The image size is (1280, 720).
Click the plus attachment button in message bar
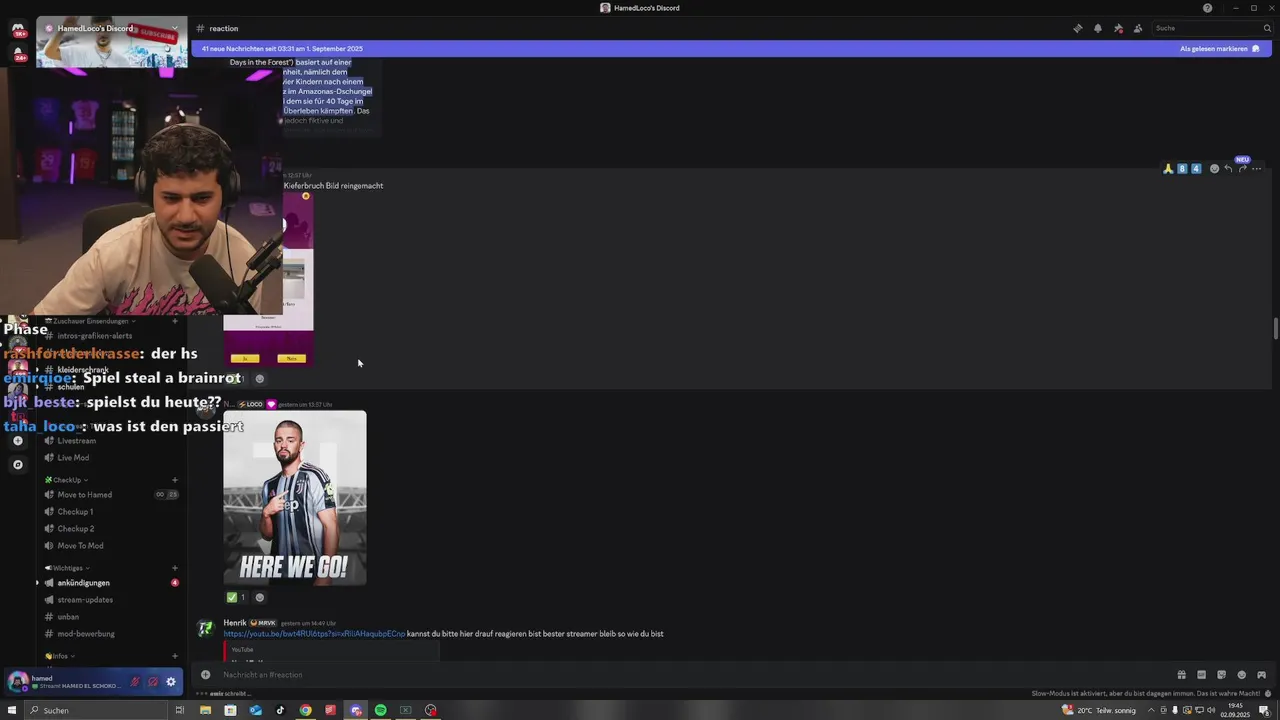206,674
